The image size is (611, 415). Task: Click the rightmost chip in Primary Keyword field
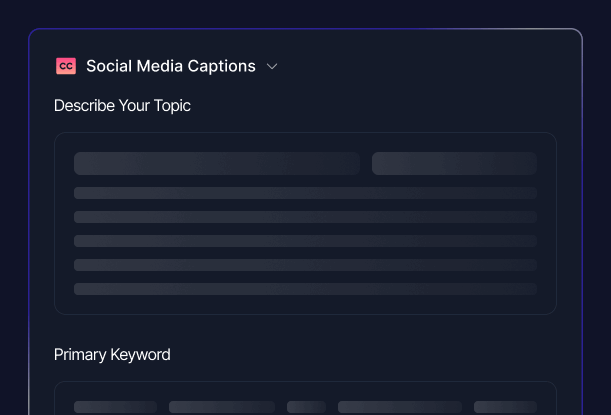(505, 407)
